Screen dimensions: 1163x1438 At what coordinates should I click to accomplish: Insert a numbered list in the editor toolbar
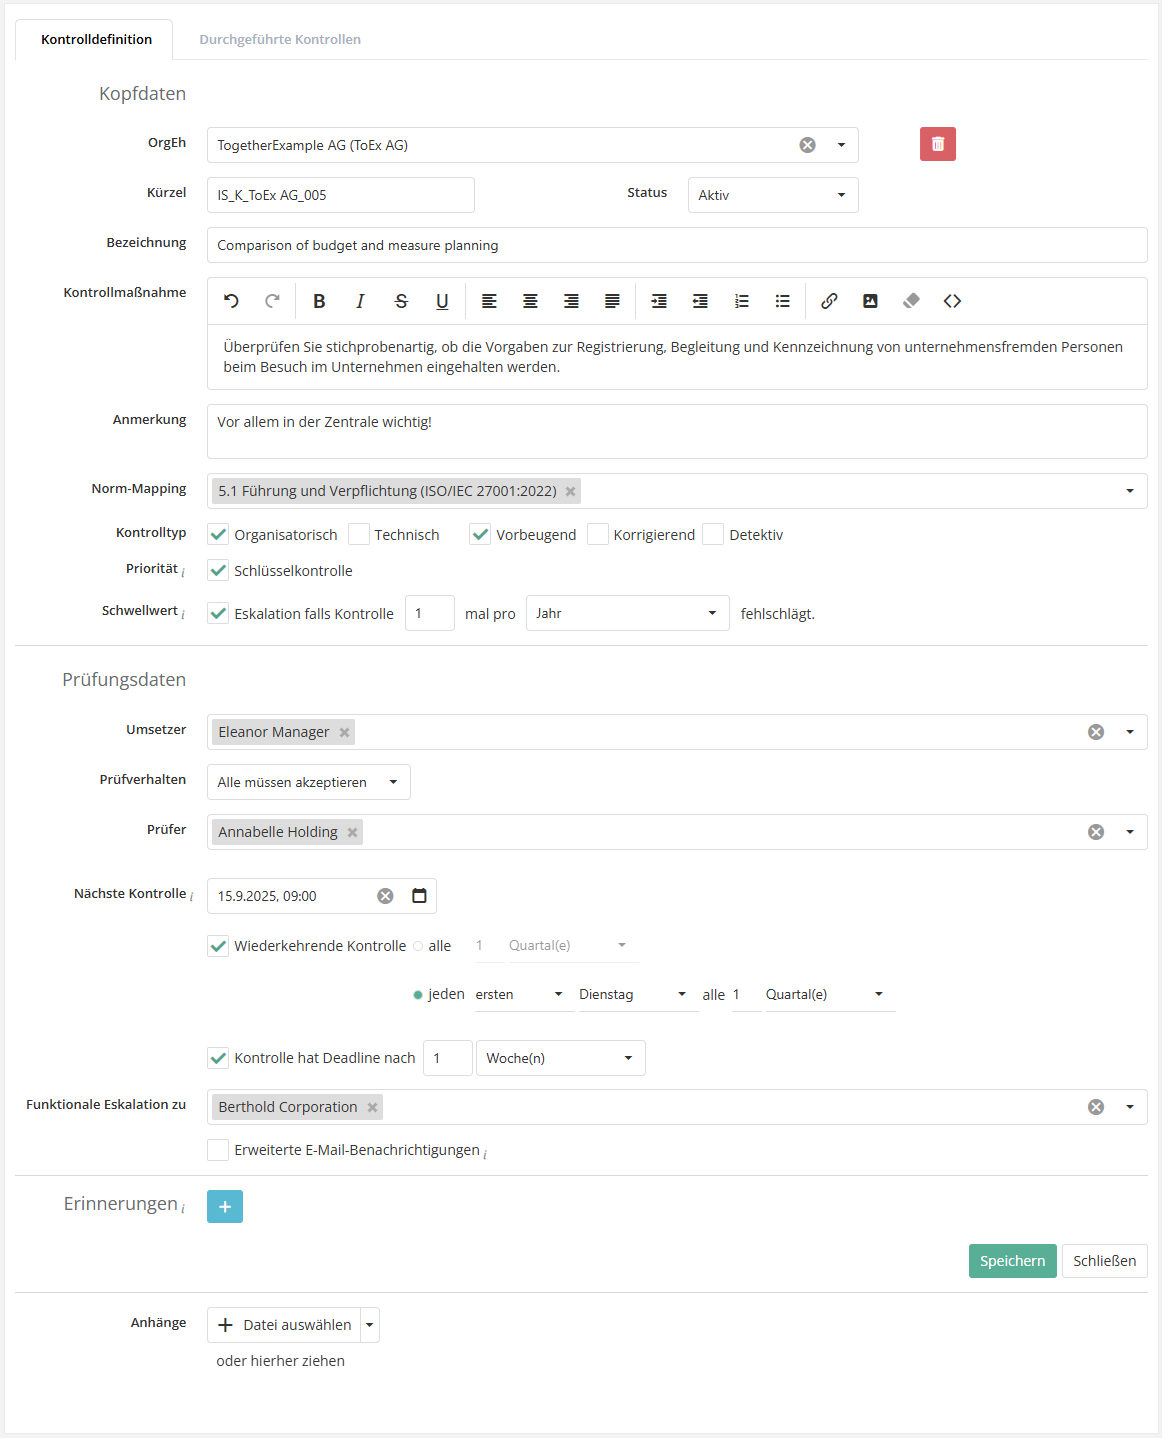pos(741,301)
